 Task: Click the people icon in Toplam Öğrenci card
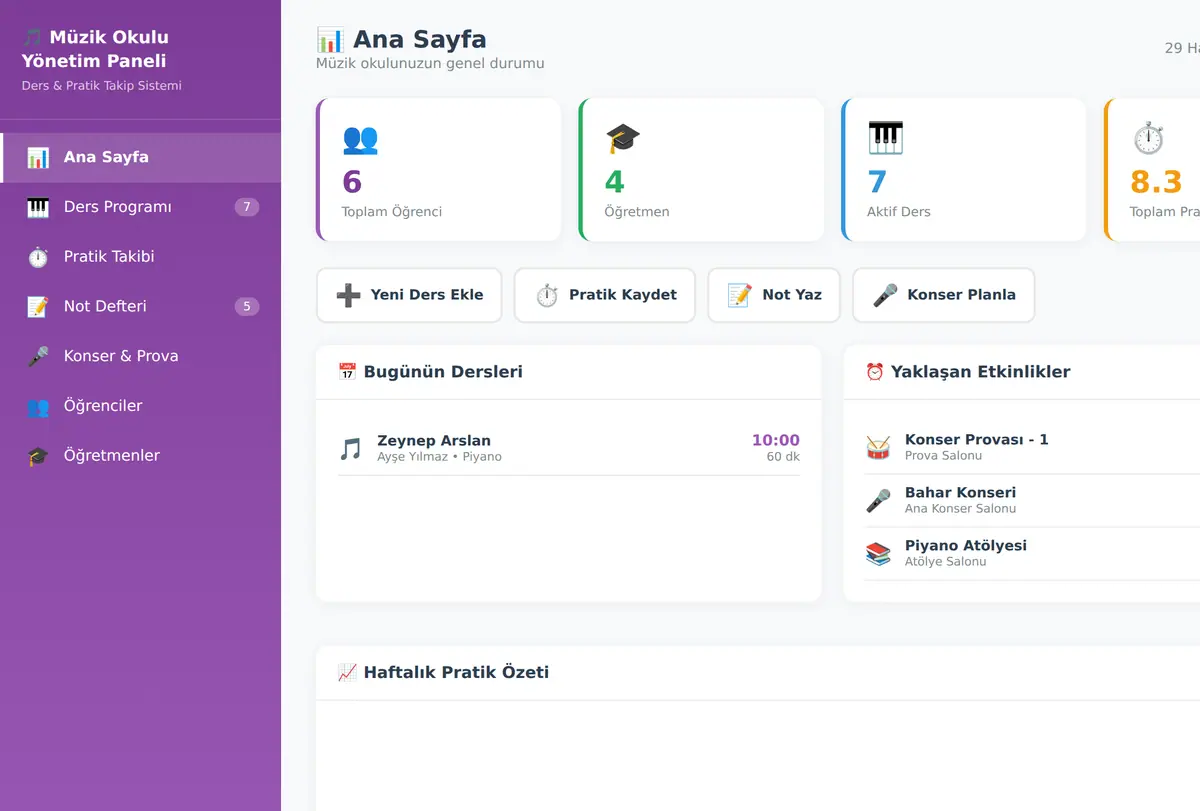tap(360, 138)
